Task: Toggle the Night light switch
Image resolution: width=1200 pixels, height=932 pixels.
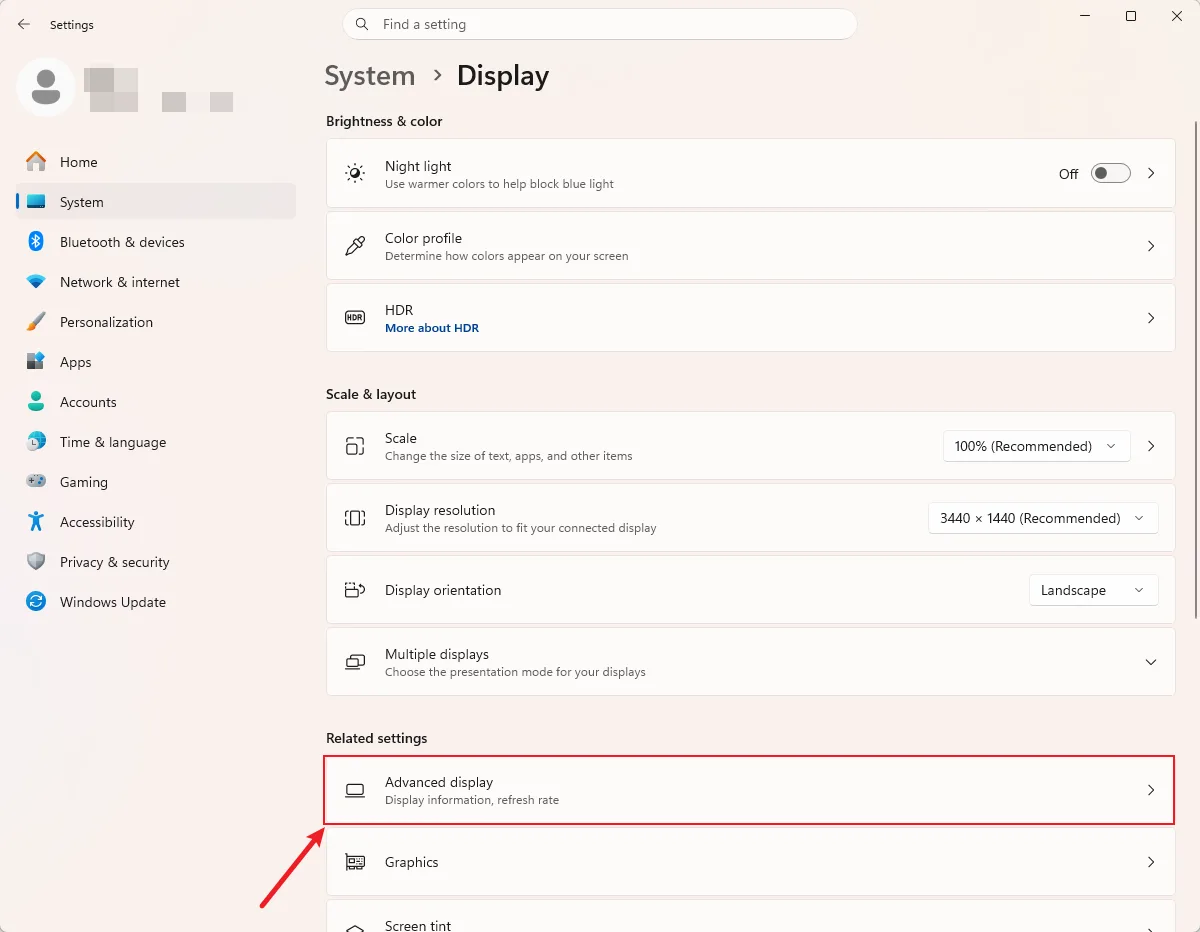Action: pyautogui.click(x=1110, y=173)
